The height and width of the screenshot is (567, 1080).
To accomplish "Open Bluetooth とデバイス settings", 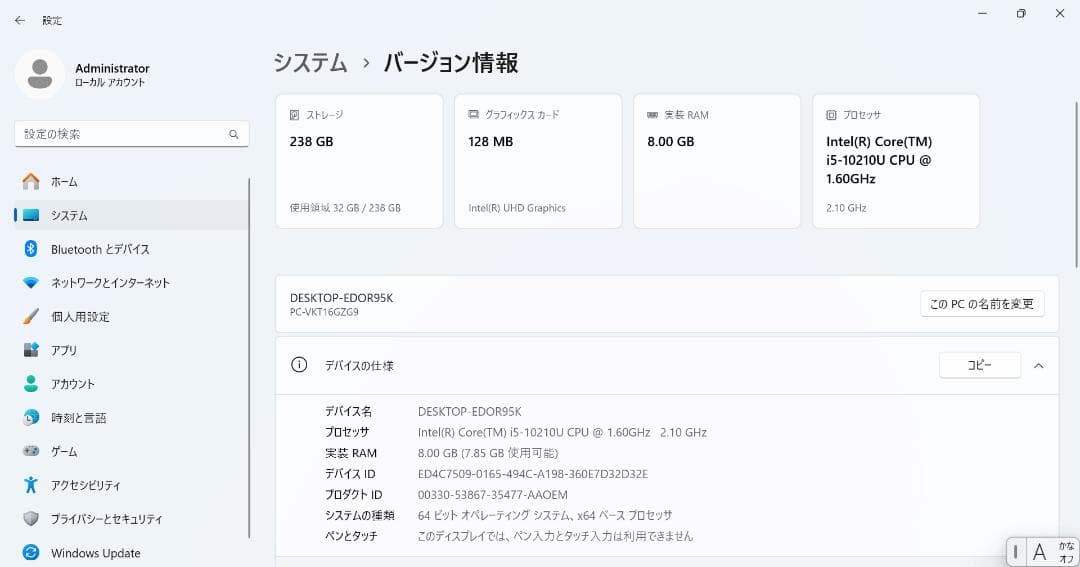I will pyautogui.click(x=132, y=249).
